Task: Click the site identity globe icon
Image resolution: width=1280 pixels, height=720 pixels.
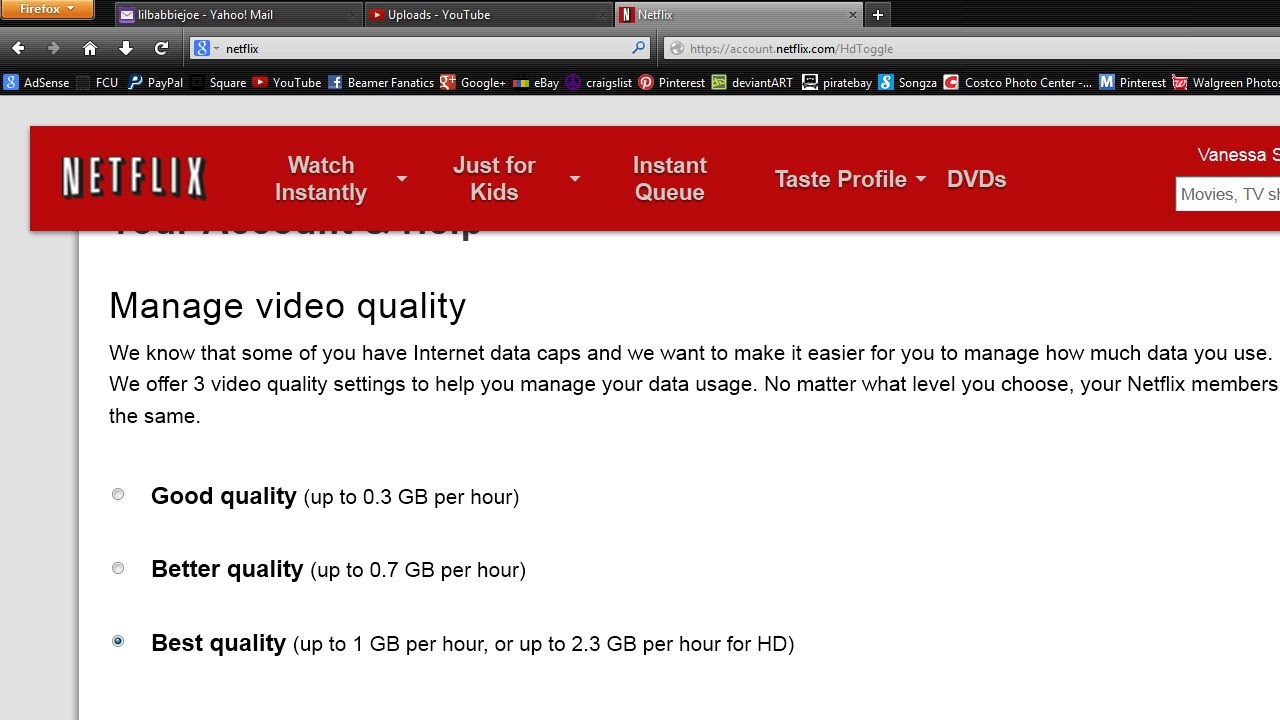Action: point(677,48)
